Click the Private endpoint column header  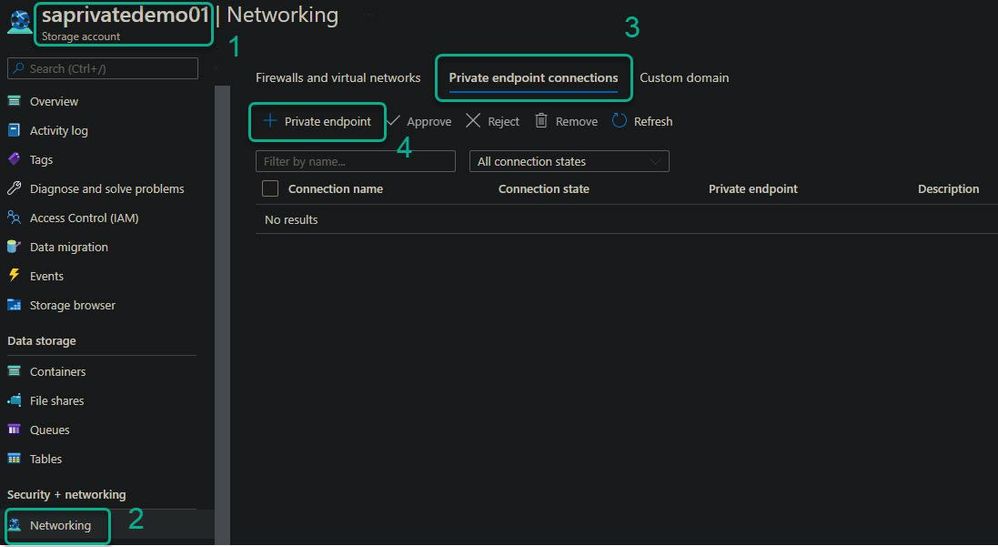(x=753, y=189)
